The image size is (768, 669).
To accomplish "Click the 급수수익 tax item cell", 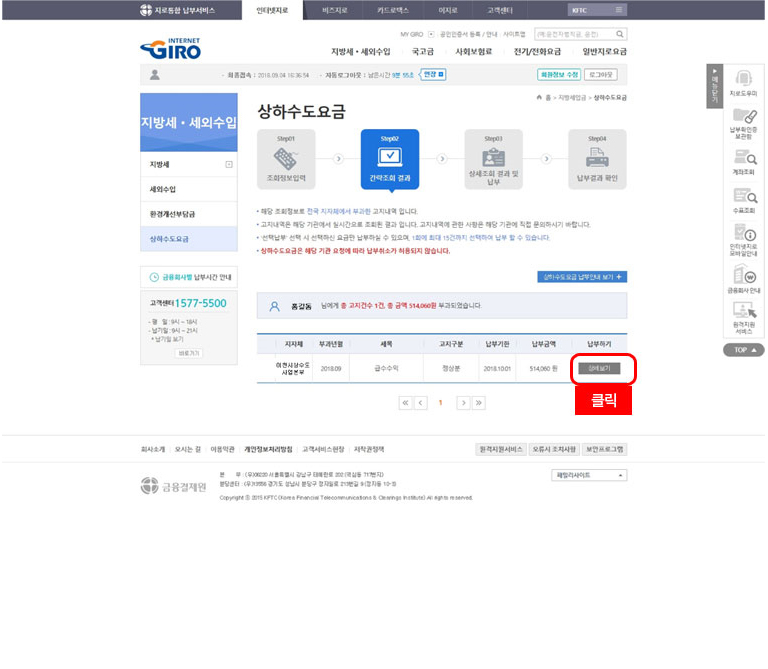I will point(386,368).
